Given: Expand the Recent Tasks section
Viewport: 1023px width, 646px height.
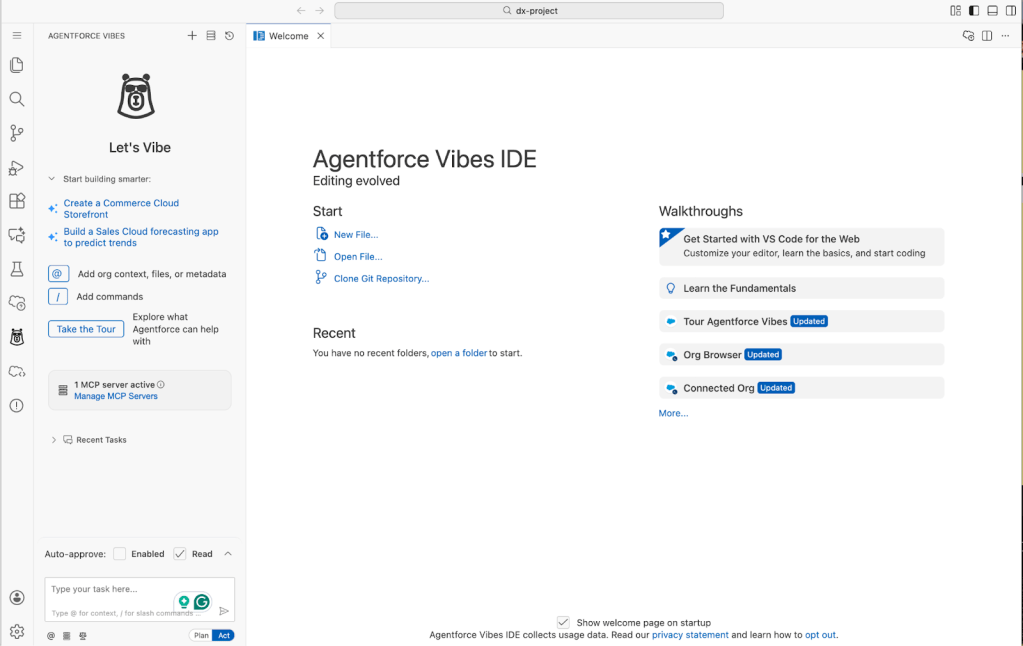Looking at the screenshot, I should [54, 440].
